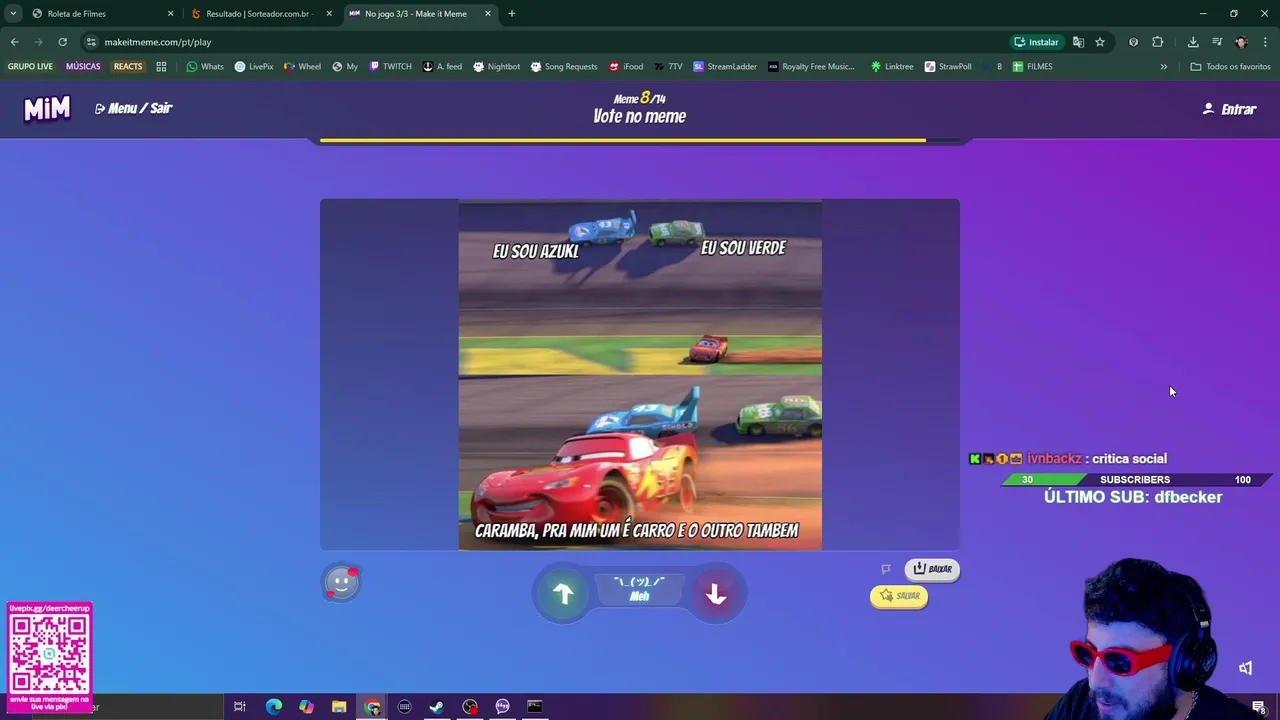Click the yellow Salvar button
This screenshot has width=1280, height=720.
(899, 596)
